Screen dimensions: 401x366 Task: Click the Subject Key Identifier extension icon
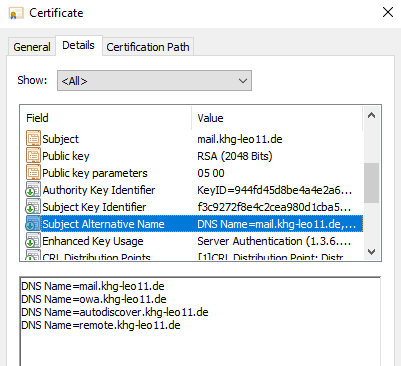(33, 206)
